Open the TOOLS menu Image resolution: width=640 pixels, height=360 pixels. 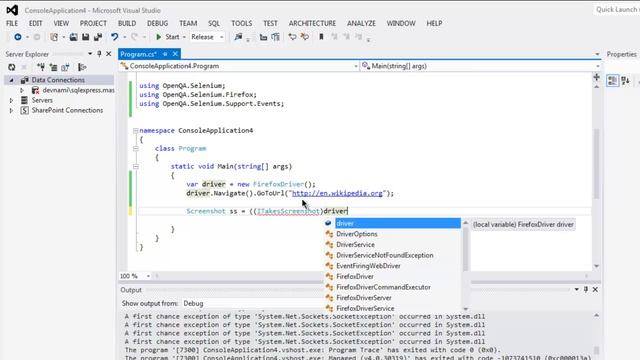click(242, 23)
